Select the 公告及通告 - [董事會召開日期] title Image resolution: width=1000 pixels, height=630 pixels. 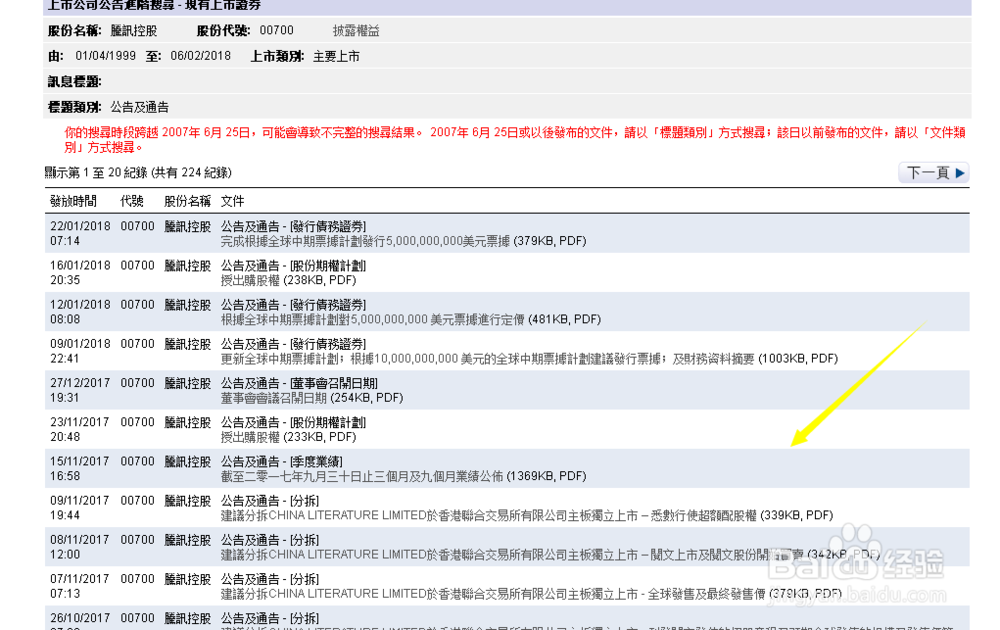299,383
